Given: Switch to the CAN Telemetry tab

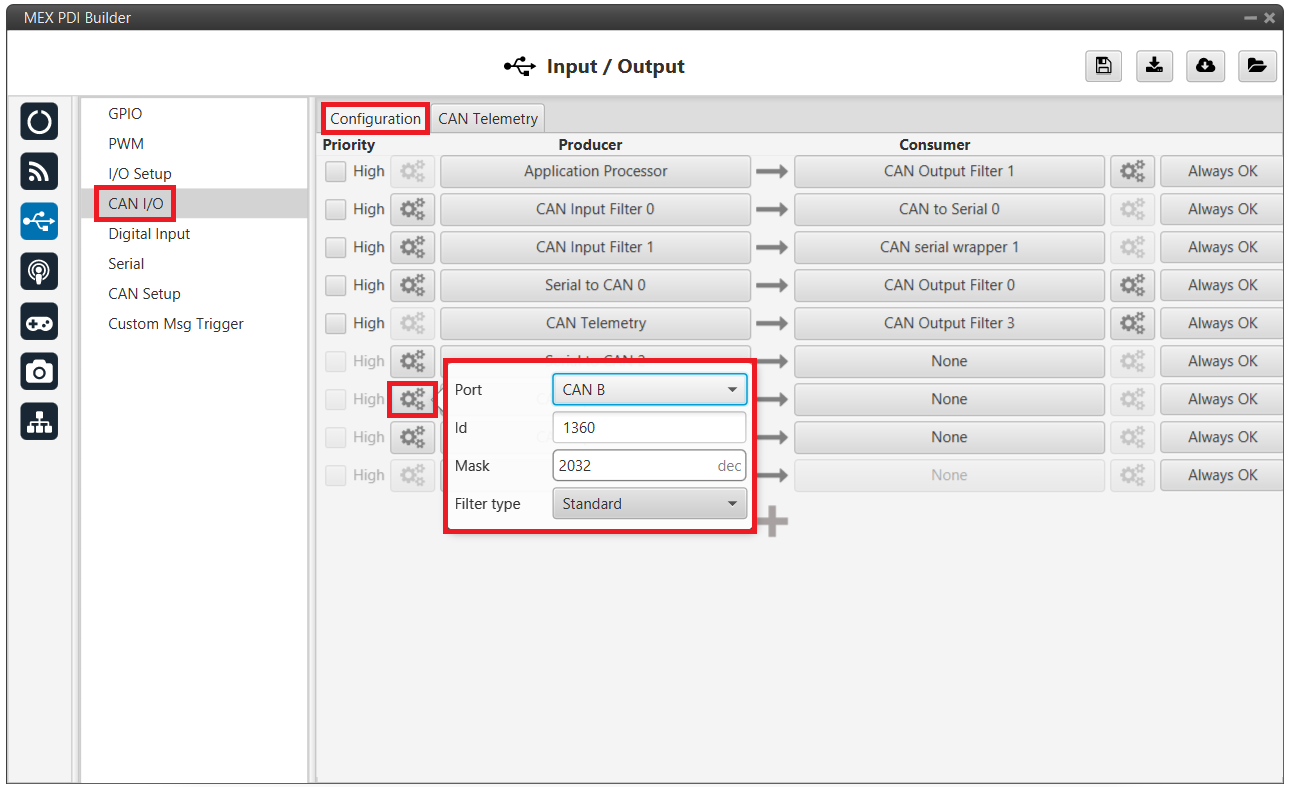Looking at the screenshot, I should [488, 118].
